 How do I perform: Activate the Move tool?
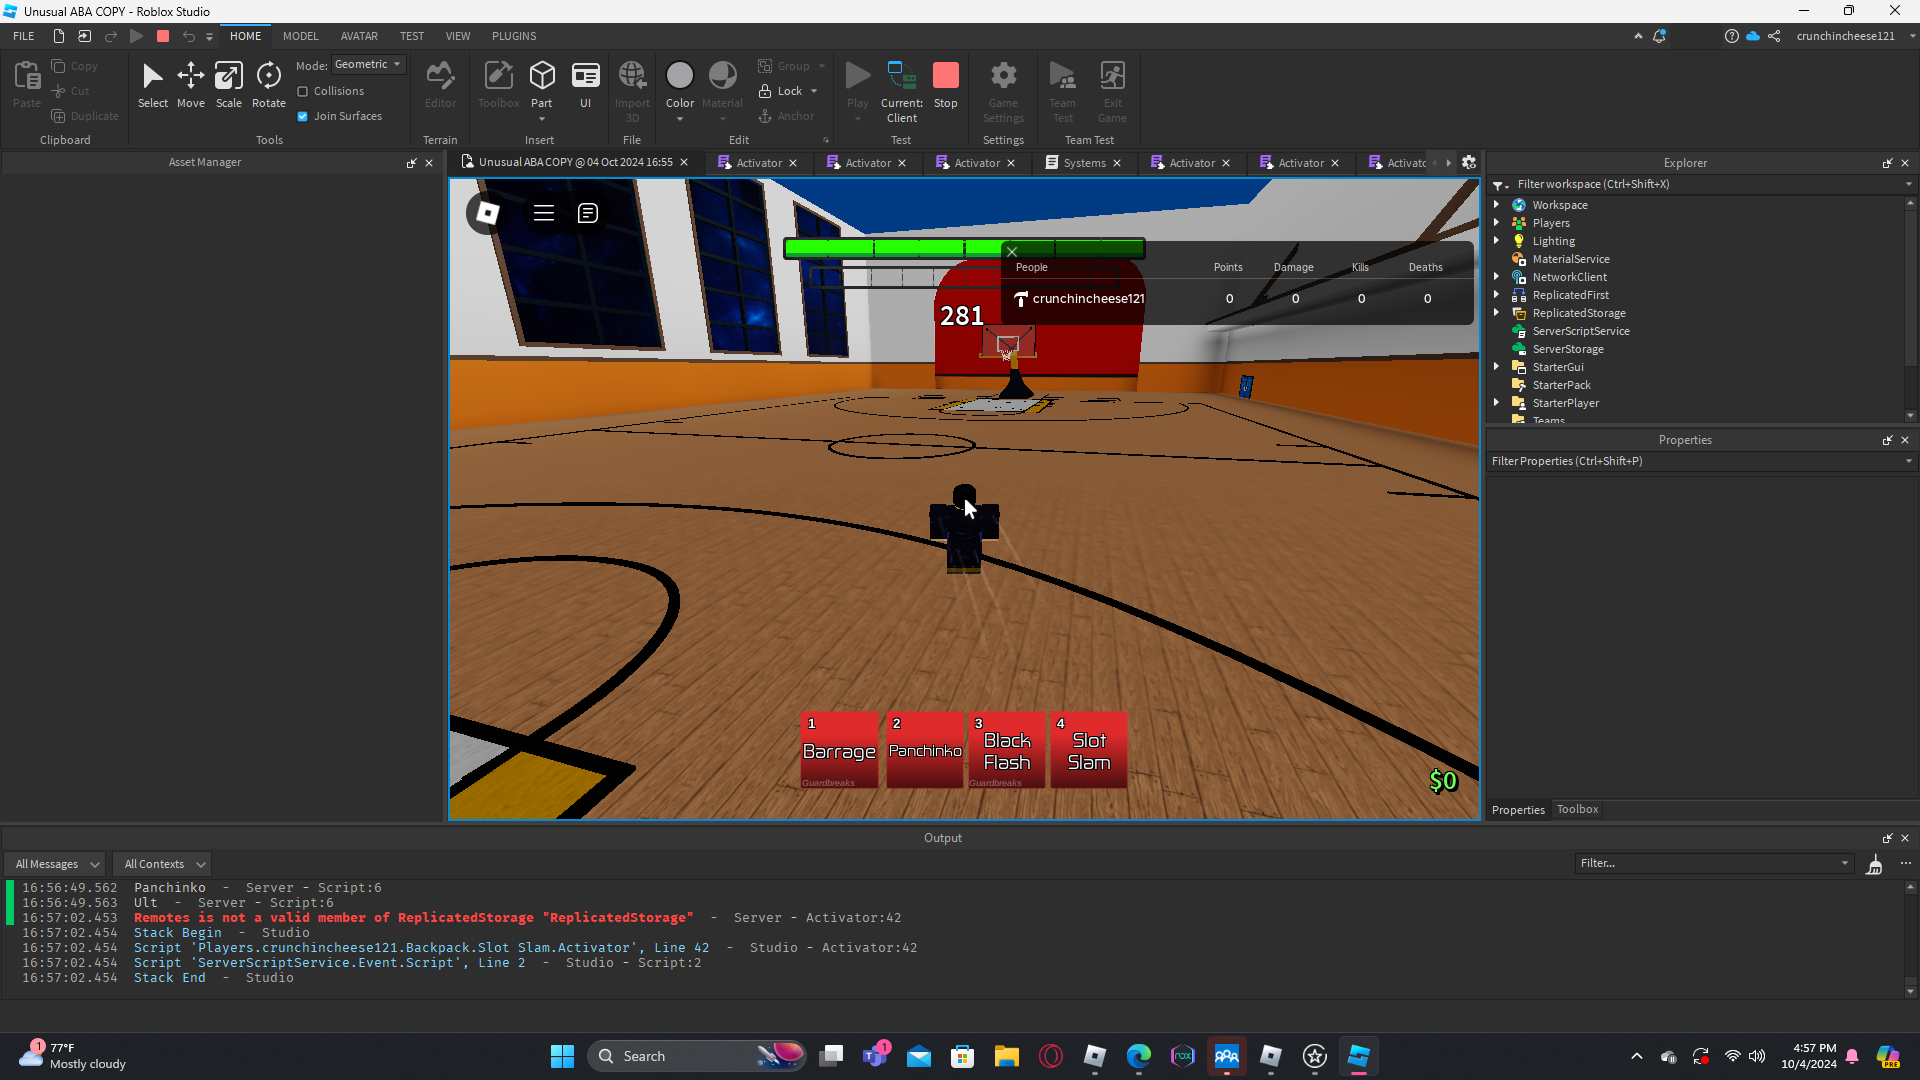pyautogui.click(x=191, y=85)
